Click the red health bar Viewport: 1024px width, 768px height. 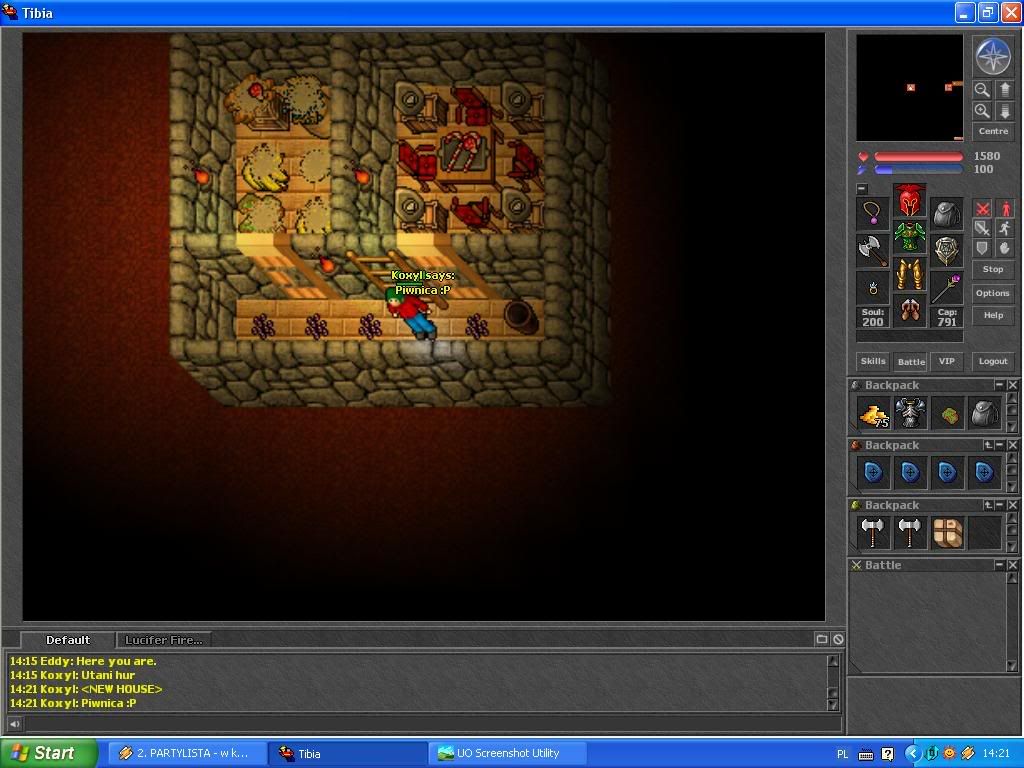(x=918, y=157)
